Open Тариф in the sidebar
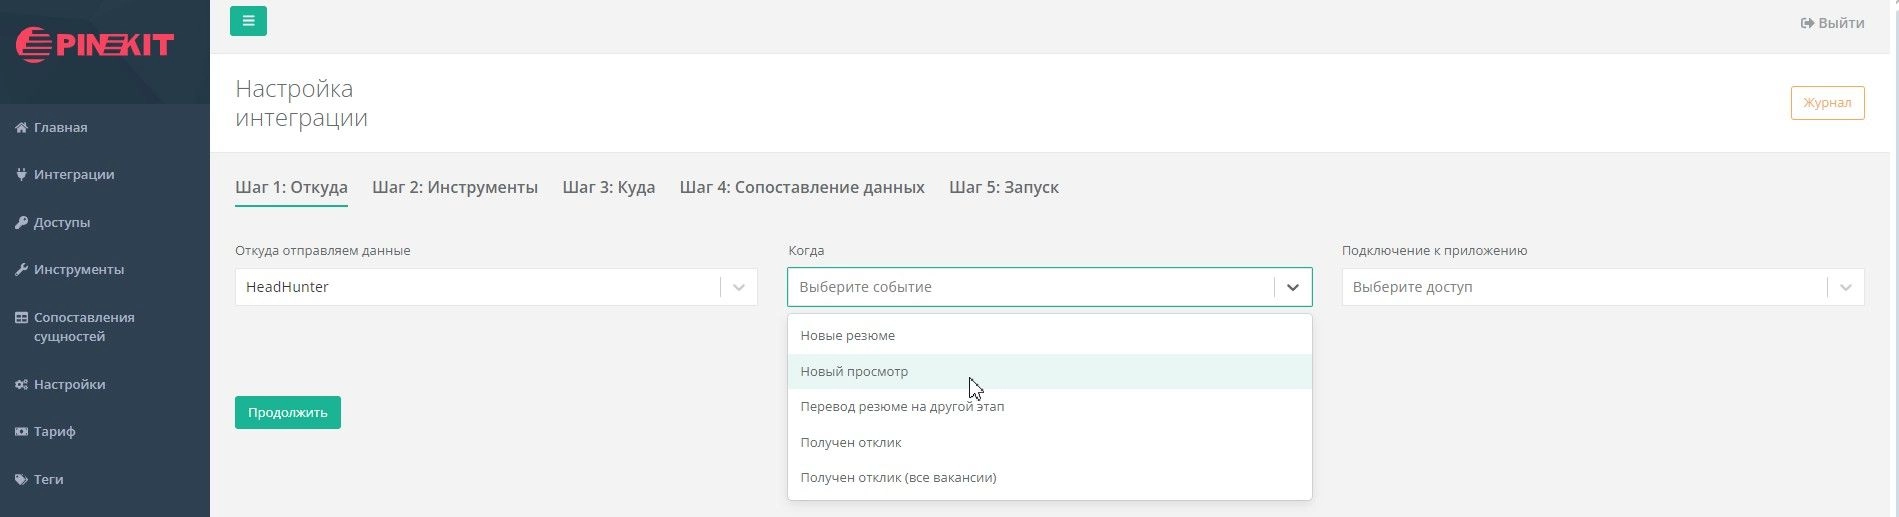1899x517 pixels. click(55, 432)
